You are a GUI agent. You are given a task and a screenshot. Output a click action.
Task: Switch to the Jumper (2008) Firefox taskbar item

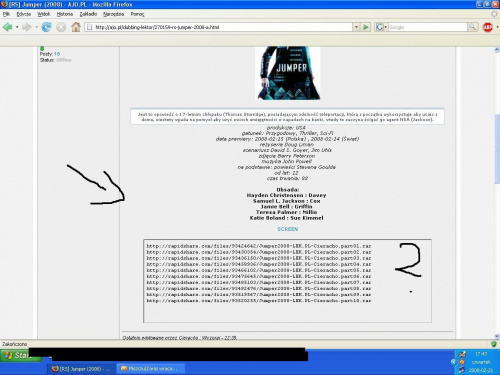click(x=82, y=369)
